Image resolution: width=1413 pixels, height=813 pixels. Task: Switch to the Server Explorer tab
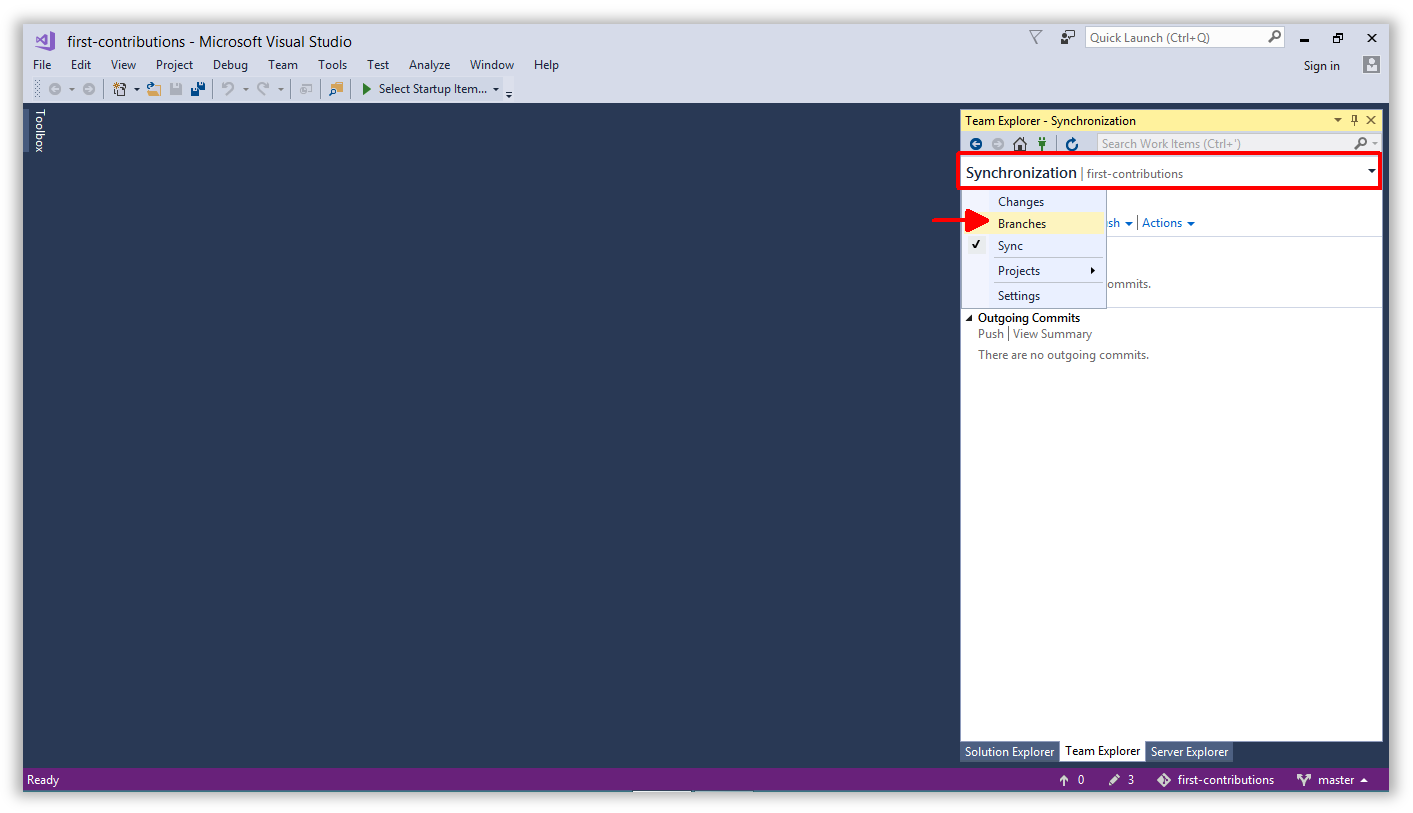(1189, 752)
